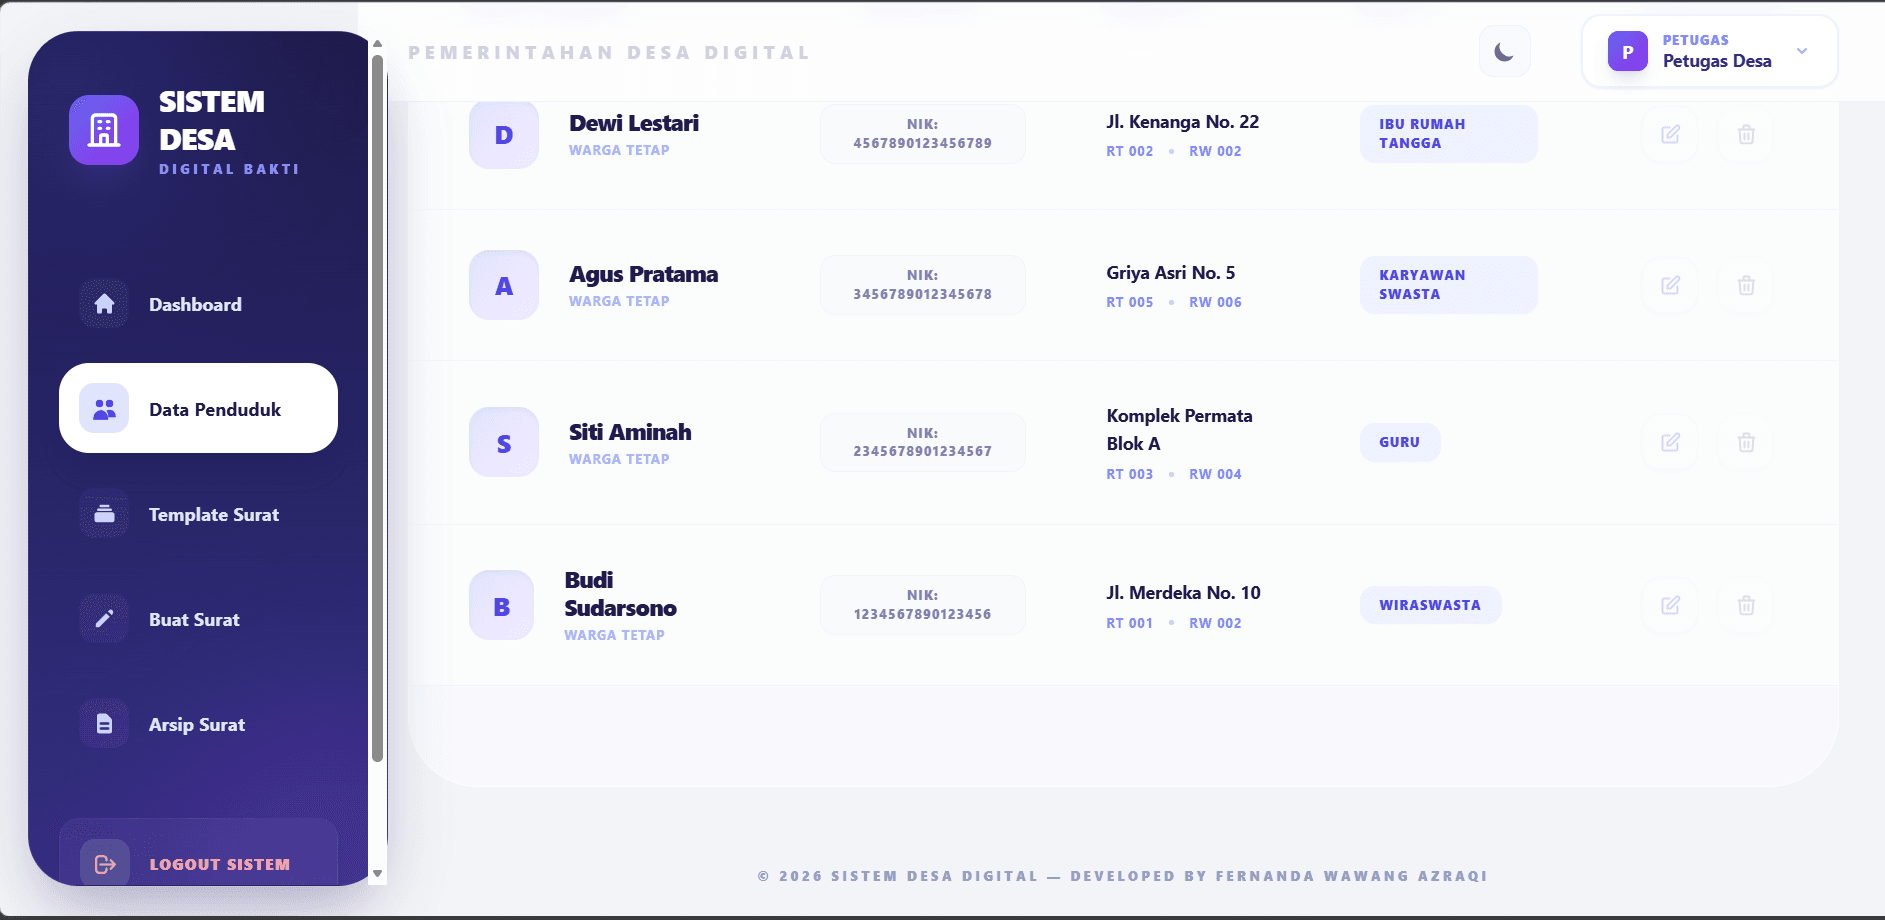Navigate to Arsip Surat
This screenshot has width=1885, height=920.
198,724
